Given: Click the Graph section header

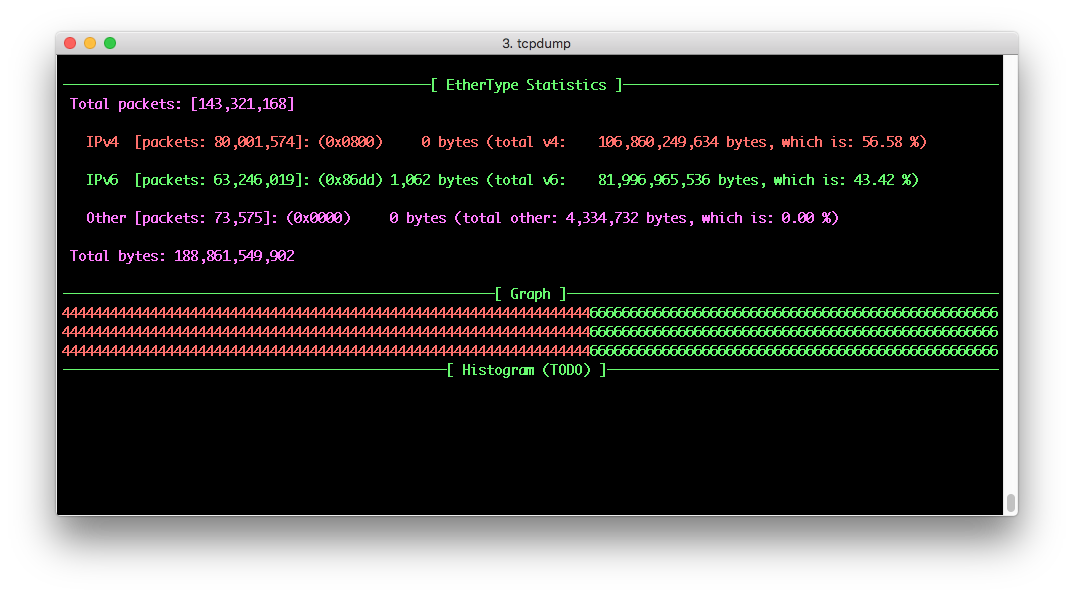Looking at the screenshot, I should (530, 293).
